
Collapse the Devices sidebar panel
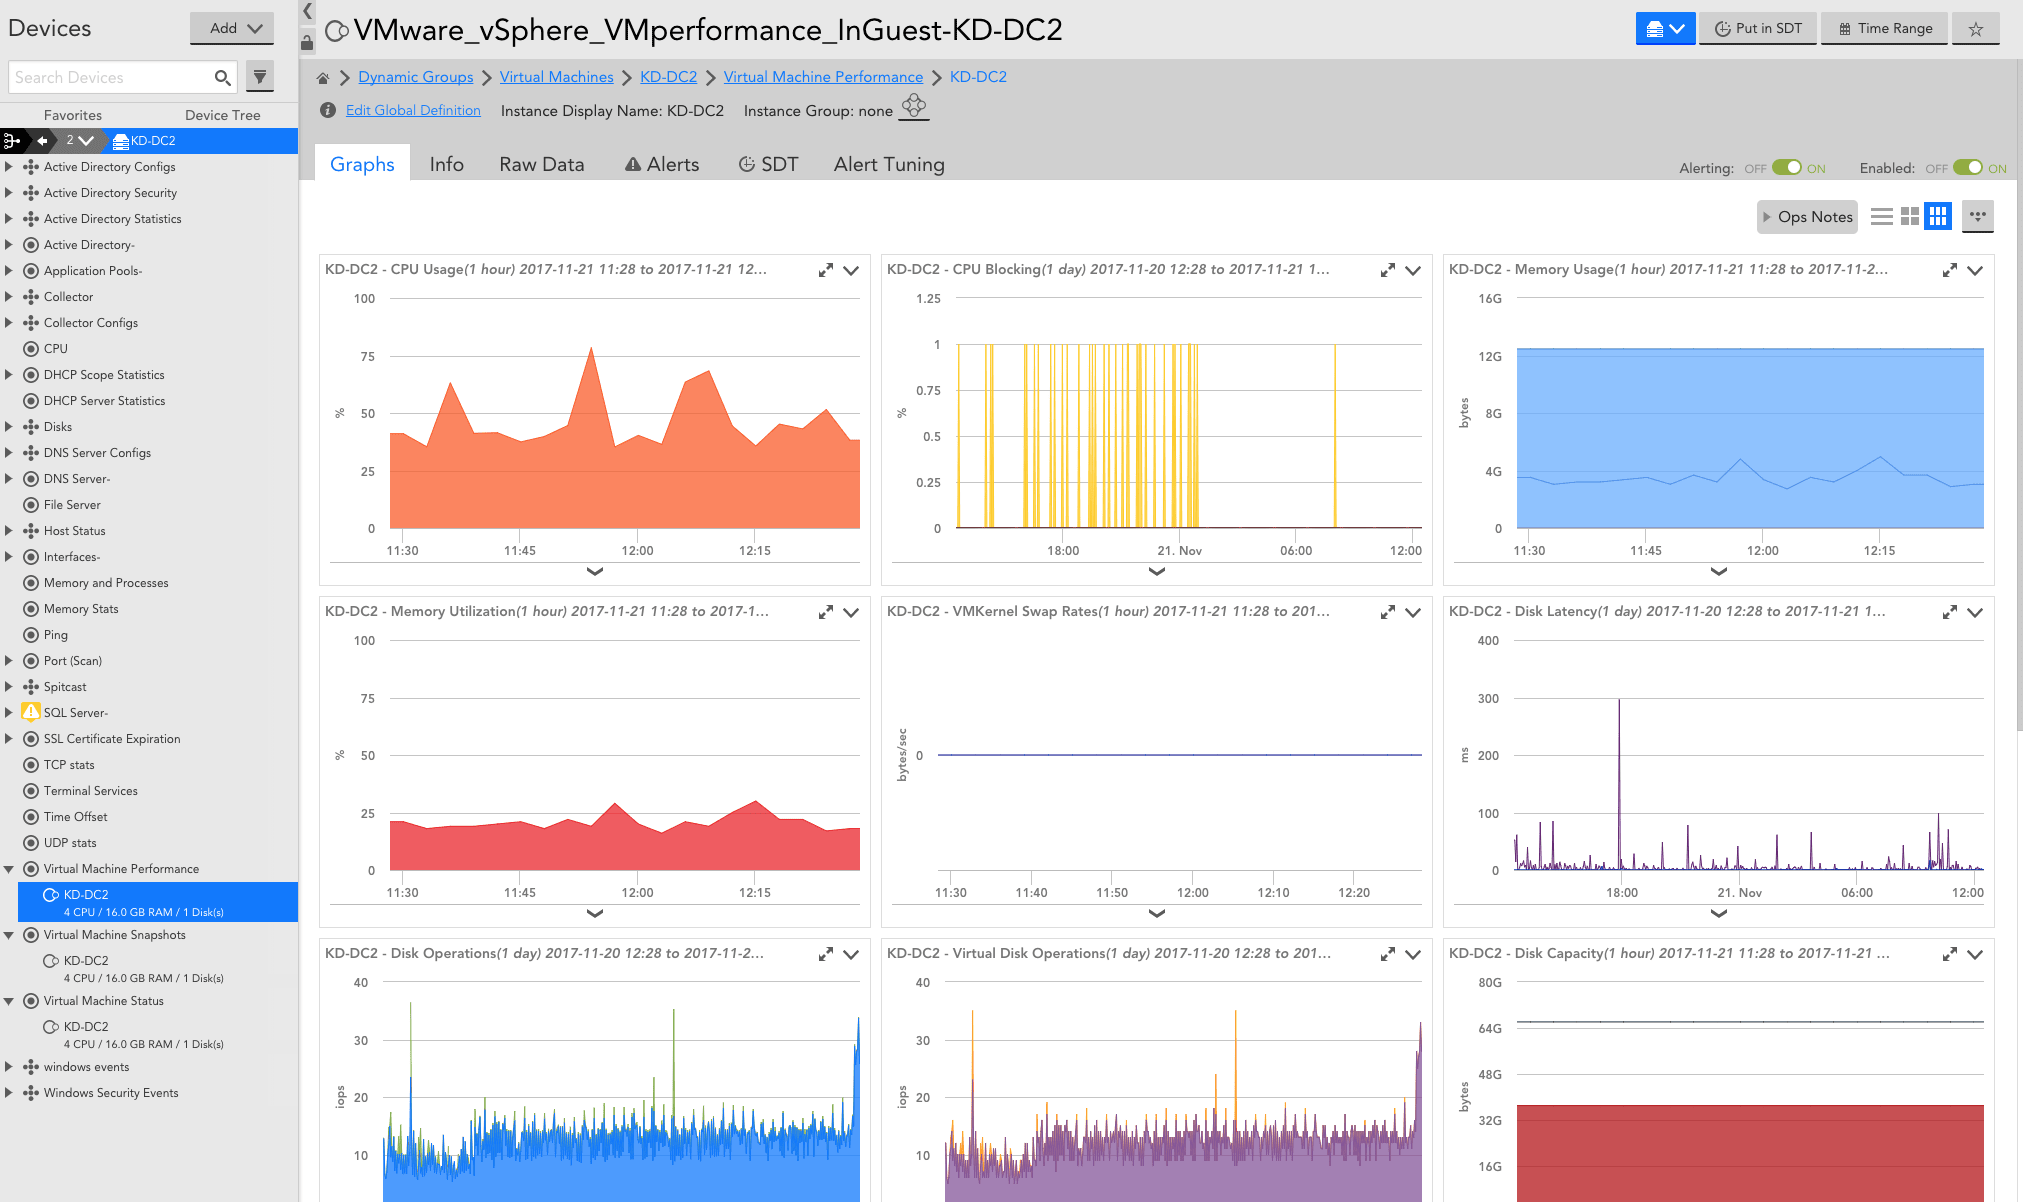[308, 11]
